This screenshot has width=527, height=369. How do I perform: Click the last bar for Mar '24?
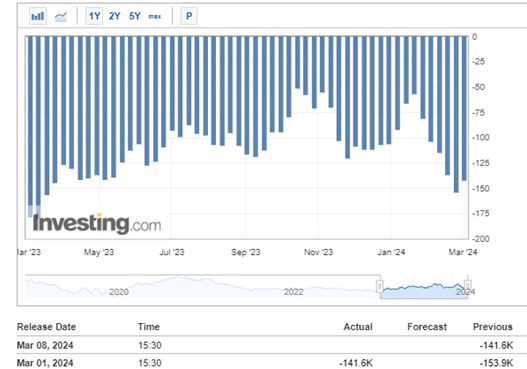click(x=464, y=109)
